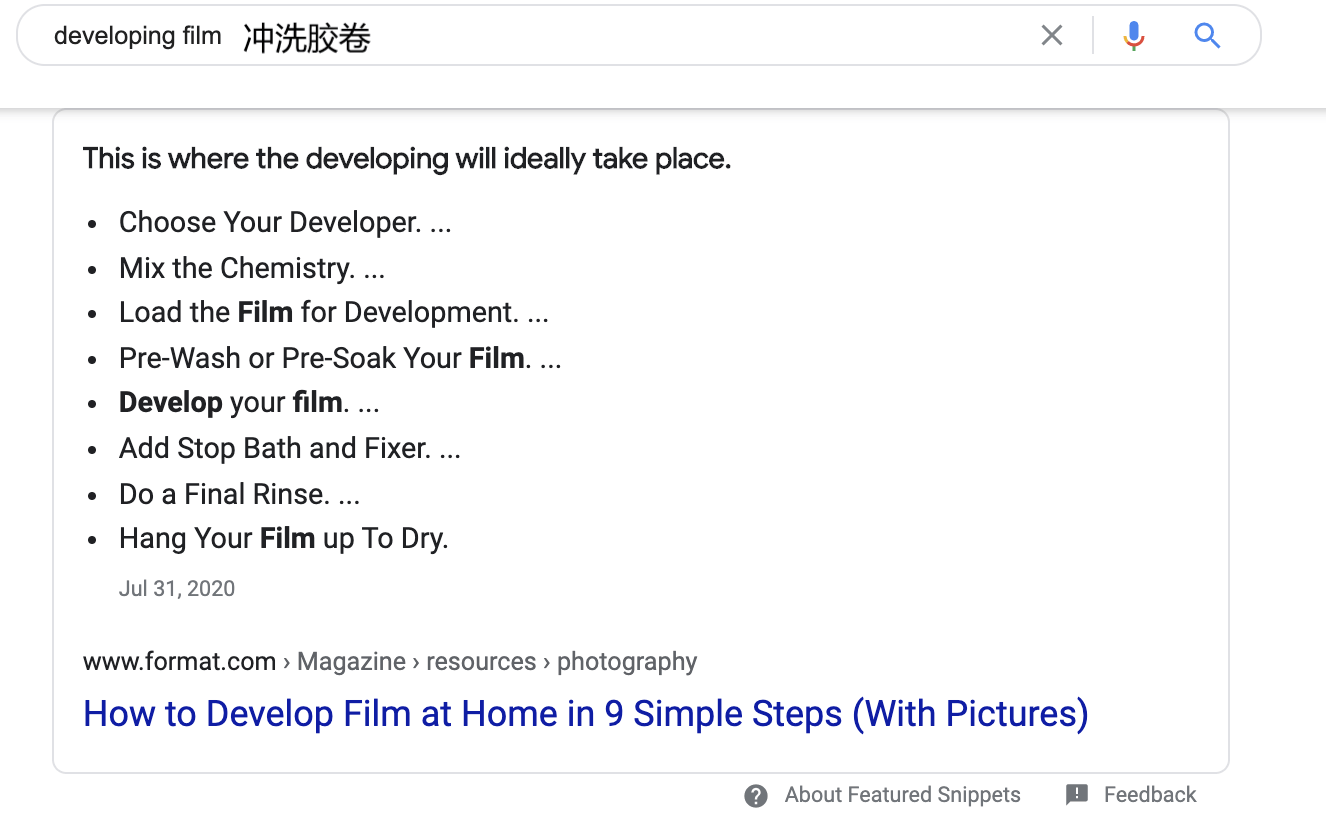1326x838 pixels.
Task: Select the Hang Your Film up To Dry step
Action: tap(283, 539)
